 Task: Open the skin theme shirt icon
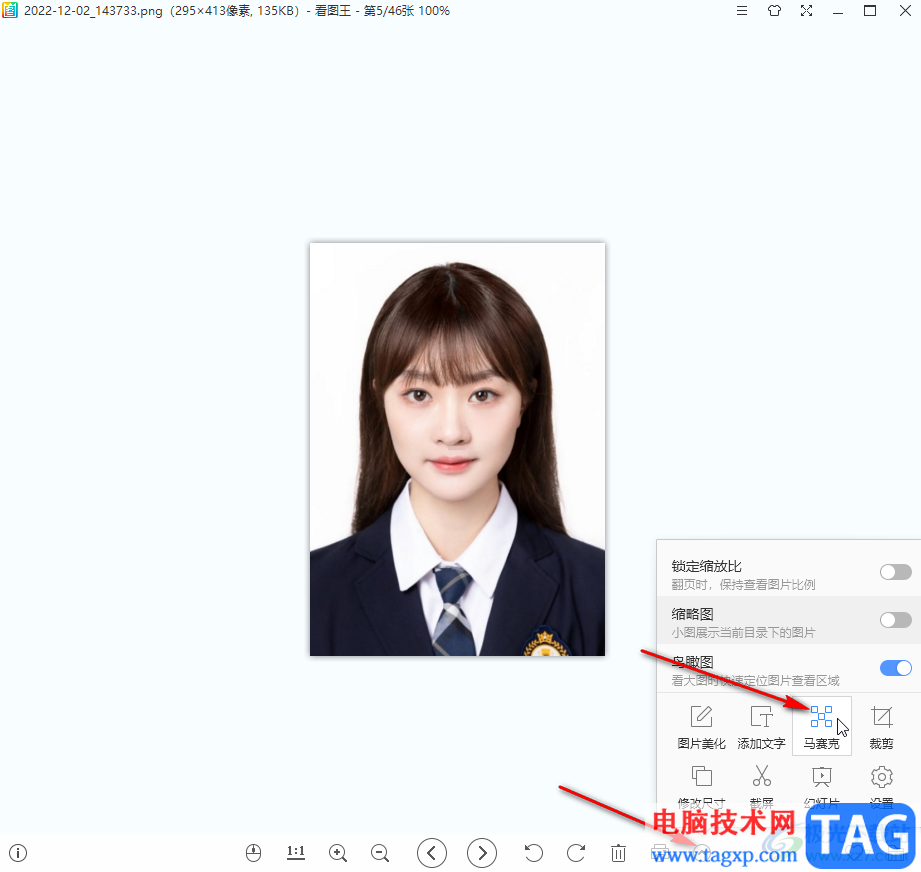pyautogui.click(x=774, y=11)
